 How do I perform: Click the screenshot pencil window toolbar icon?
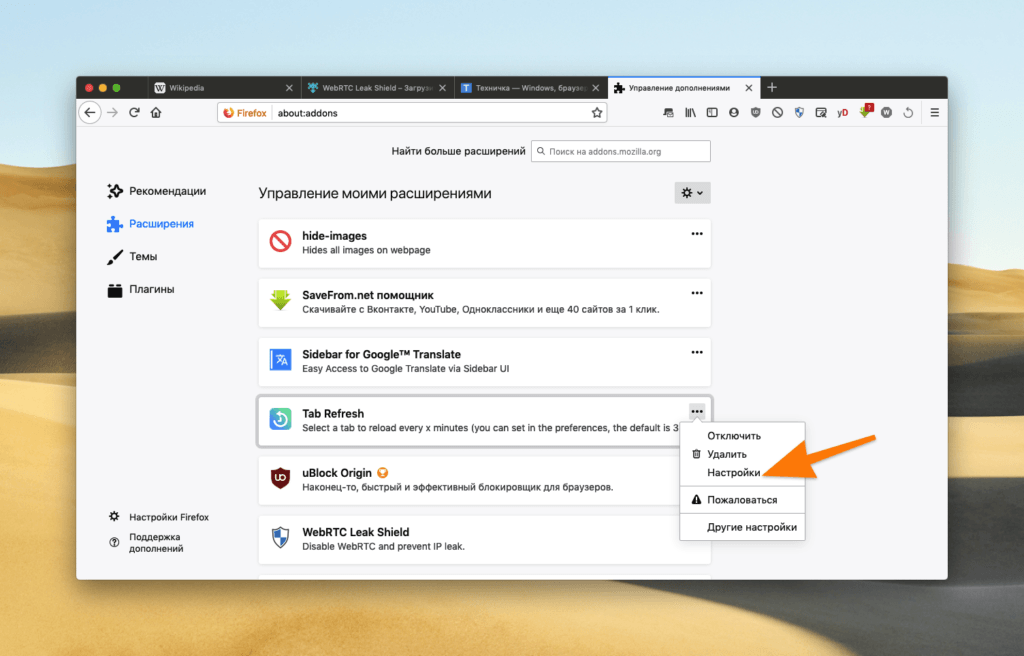[821, 112]
